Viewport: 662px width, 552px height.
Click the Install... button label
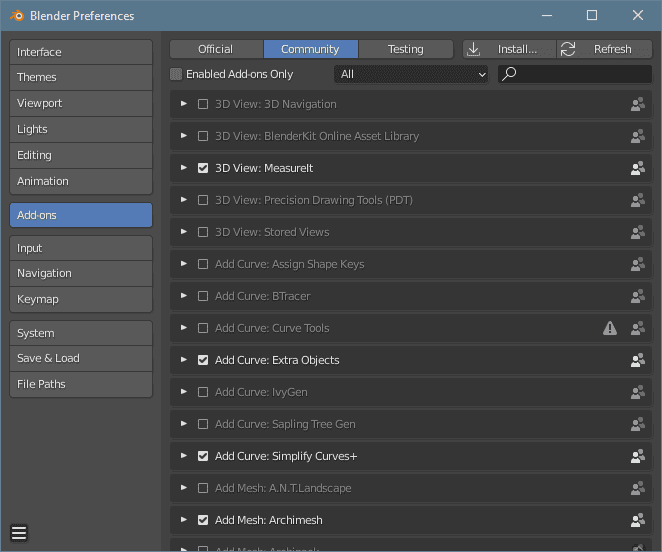(x=517, y=49)
